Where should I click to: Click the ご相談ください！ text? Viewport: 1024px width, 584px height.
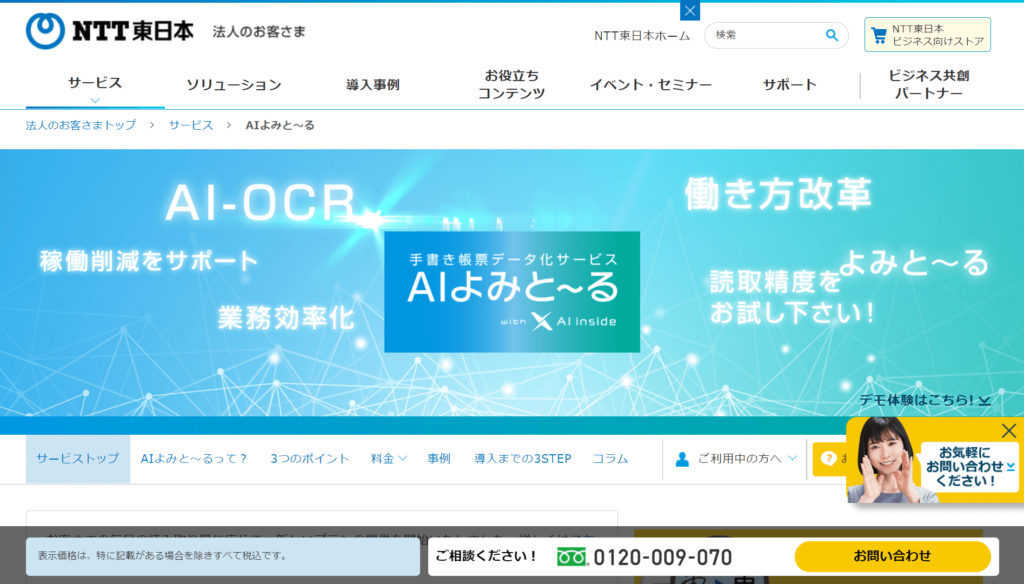(x=485, y=556)
